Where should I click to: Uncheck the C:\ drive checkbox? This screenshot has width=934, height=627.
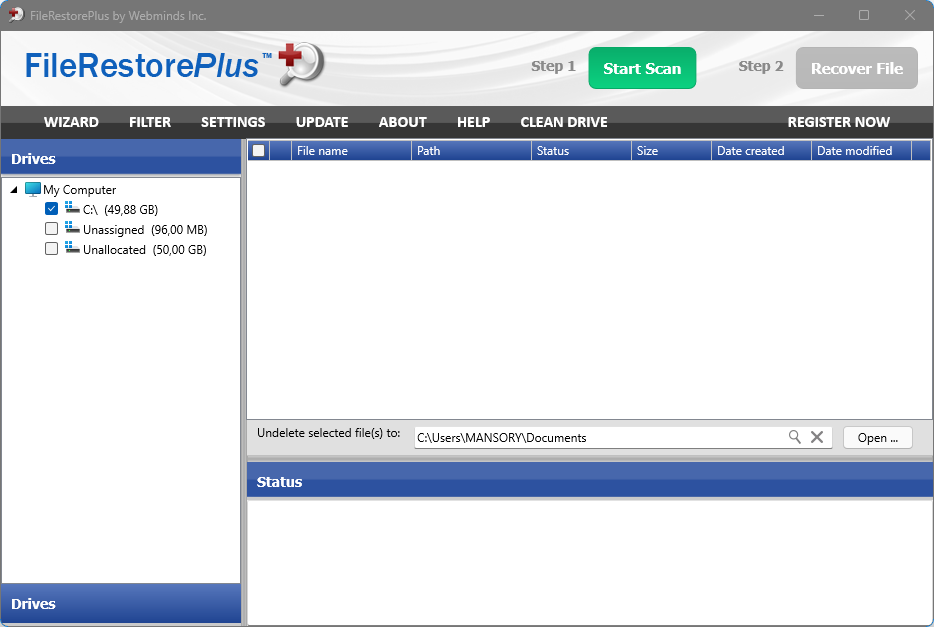pyautogui.click(x=51, y=209)
